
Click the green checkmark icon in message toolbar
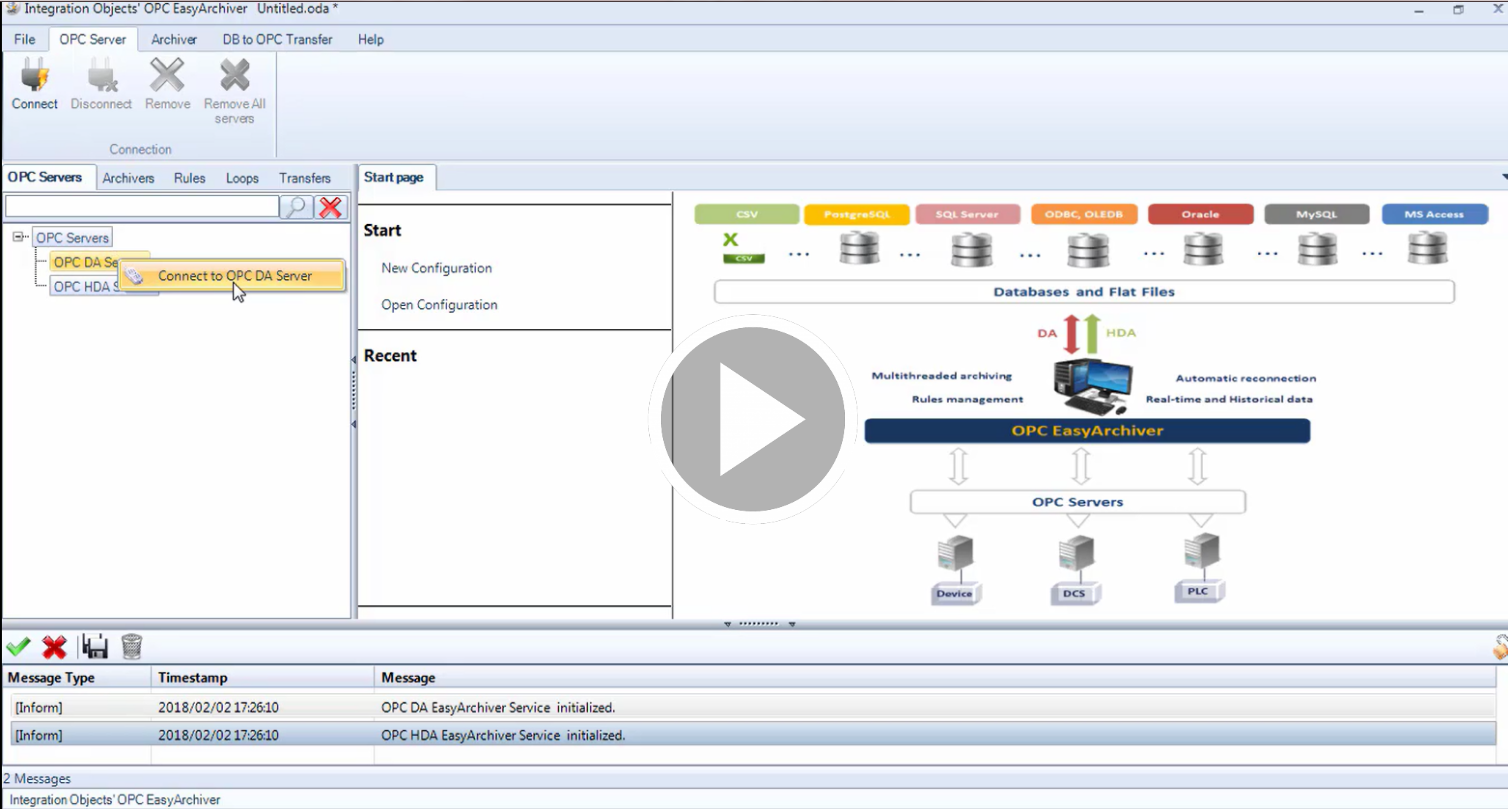point(18,647)
